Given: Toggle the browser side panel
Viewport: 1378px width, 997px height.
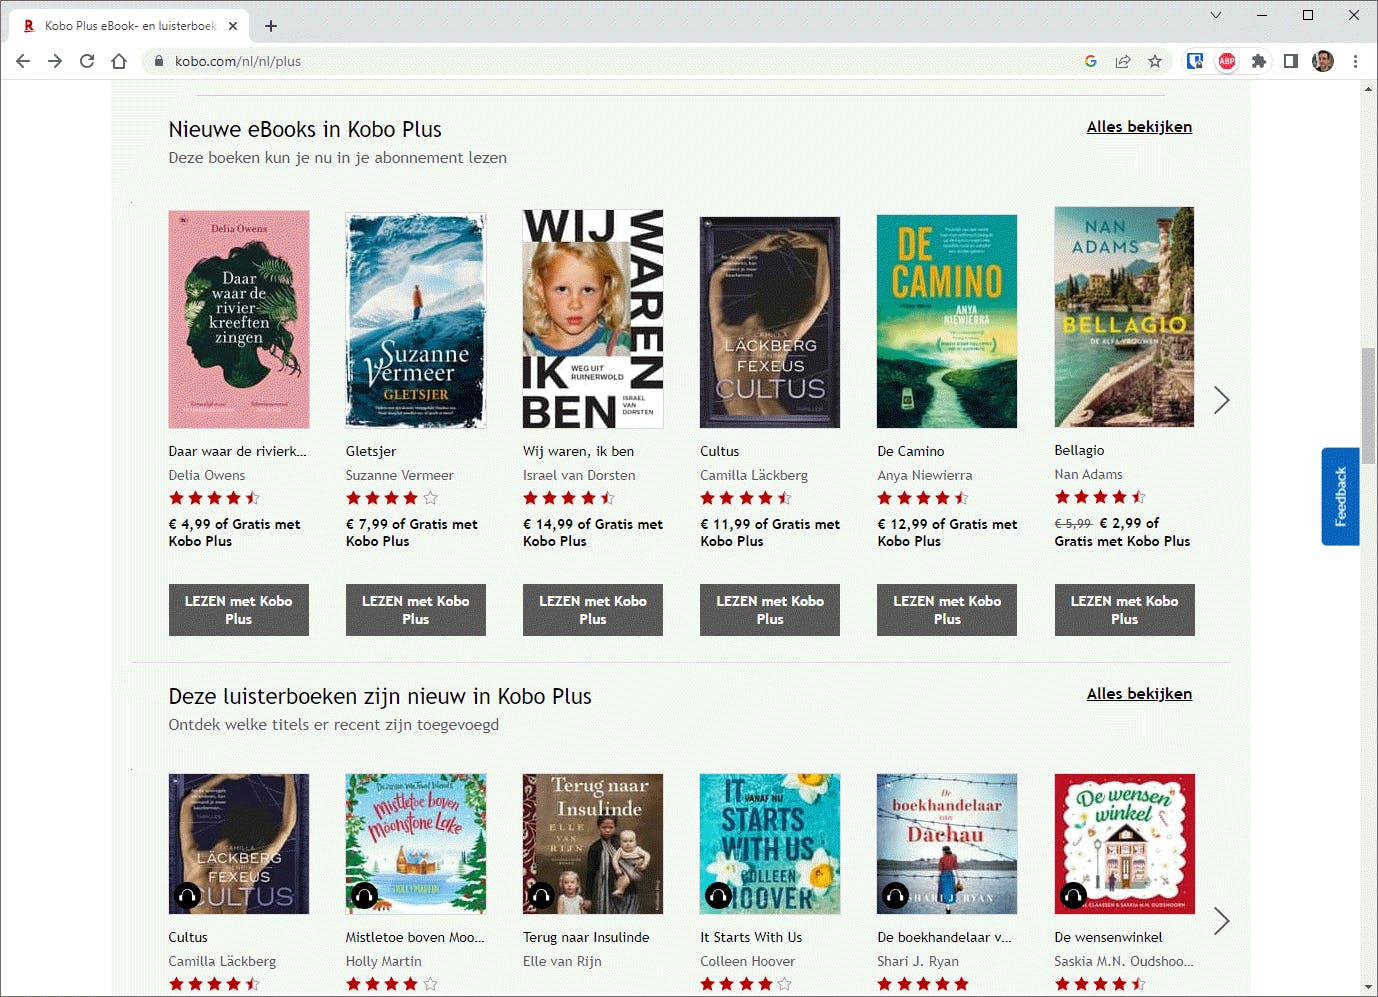Looking at the screenshot, I should [x=1291, y=61].
